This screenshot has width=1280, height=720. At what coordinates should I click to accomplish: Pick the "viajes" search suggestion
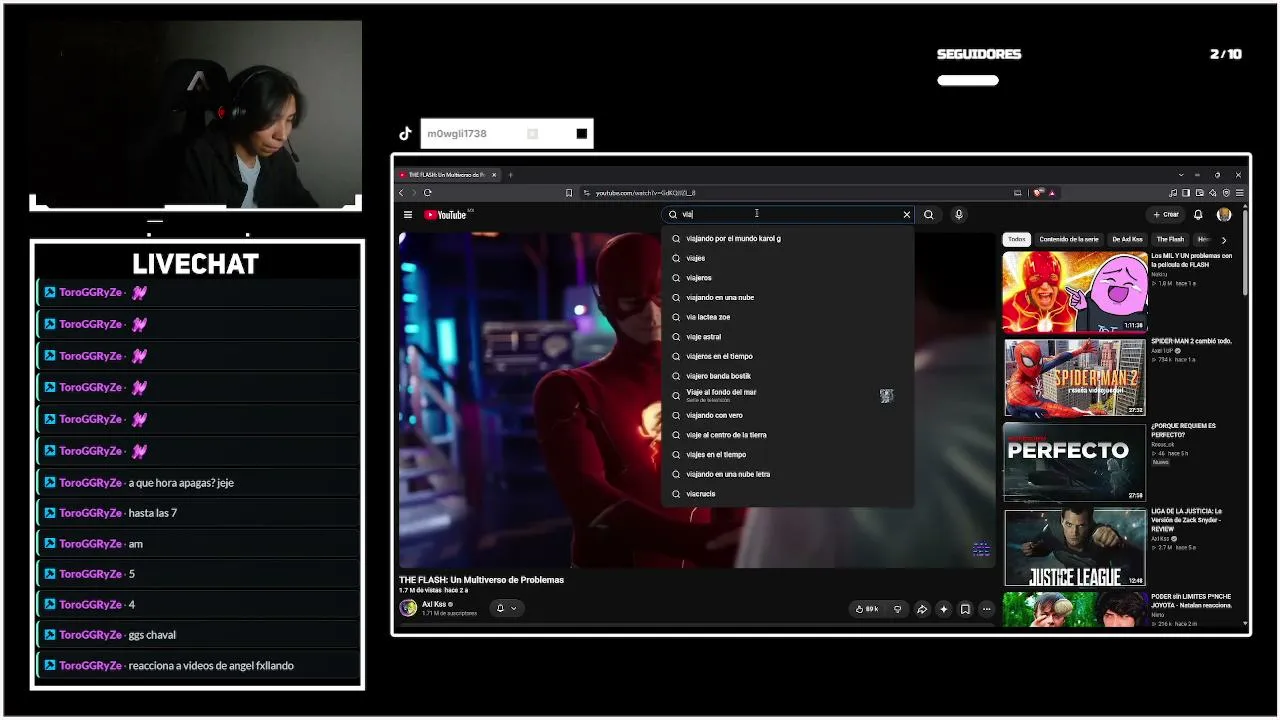coord(788,258)
